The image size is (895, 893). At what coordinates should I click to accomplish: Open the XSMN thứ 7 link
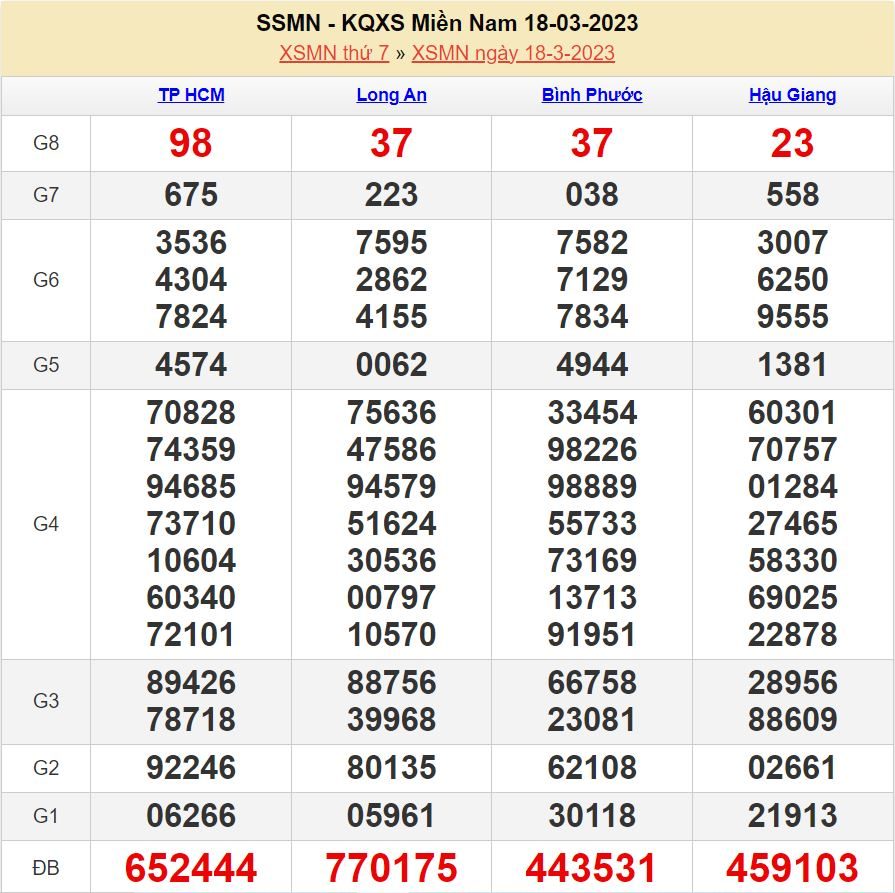click(334, 53)
